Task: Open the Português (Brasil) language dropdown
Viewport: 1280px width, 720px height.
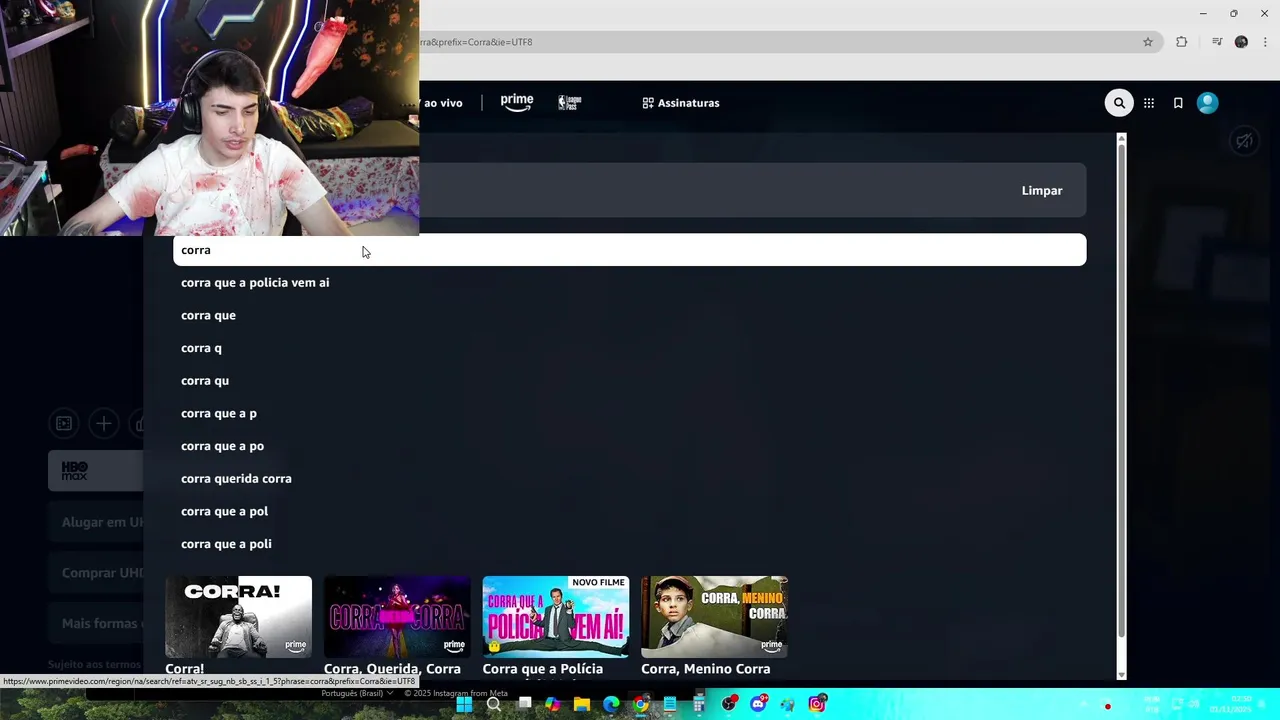Action: click(x=357, y=693)
